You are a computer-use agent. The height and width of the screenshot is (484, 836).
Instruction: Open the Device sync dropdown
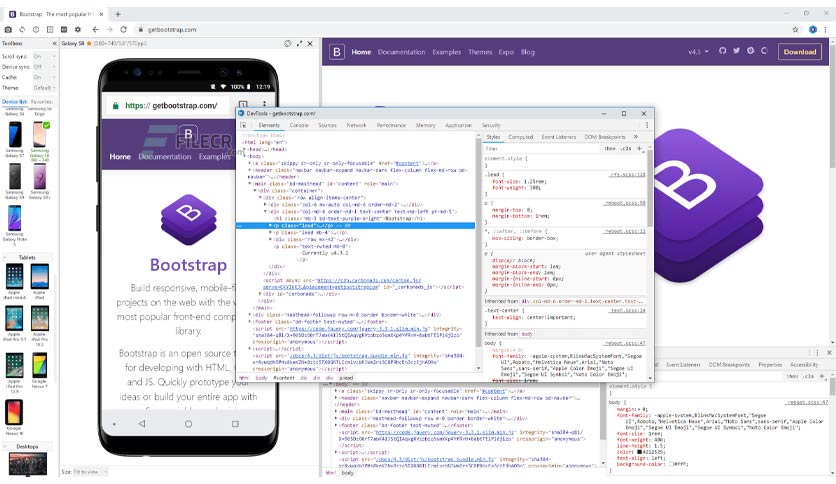(x=44, y=67)
